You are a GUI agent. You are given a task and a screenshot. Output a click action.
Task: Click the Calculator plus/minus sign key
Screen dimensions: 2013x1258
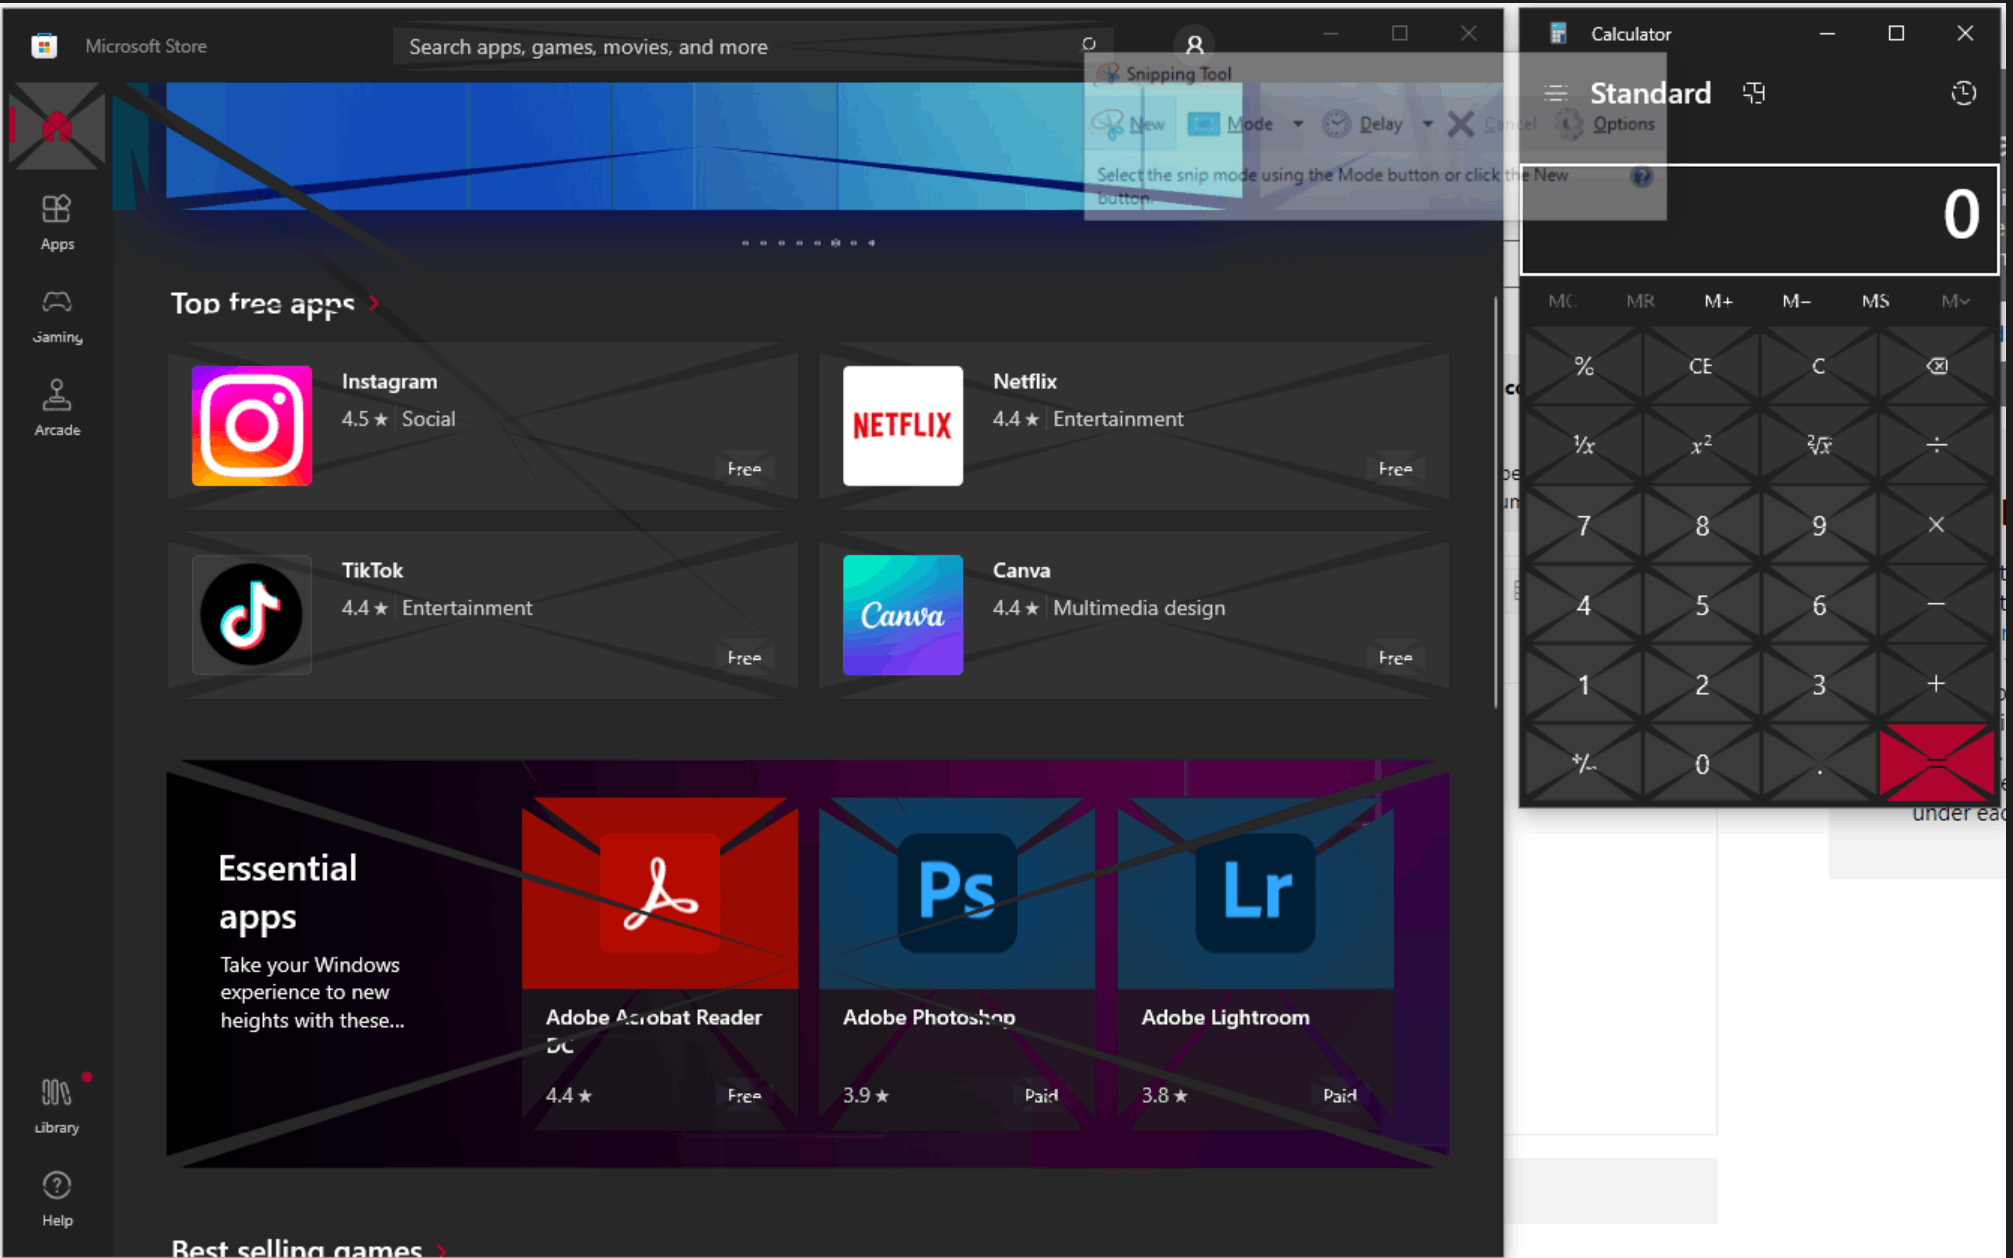(x=1583, y=764)
